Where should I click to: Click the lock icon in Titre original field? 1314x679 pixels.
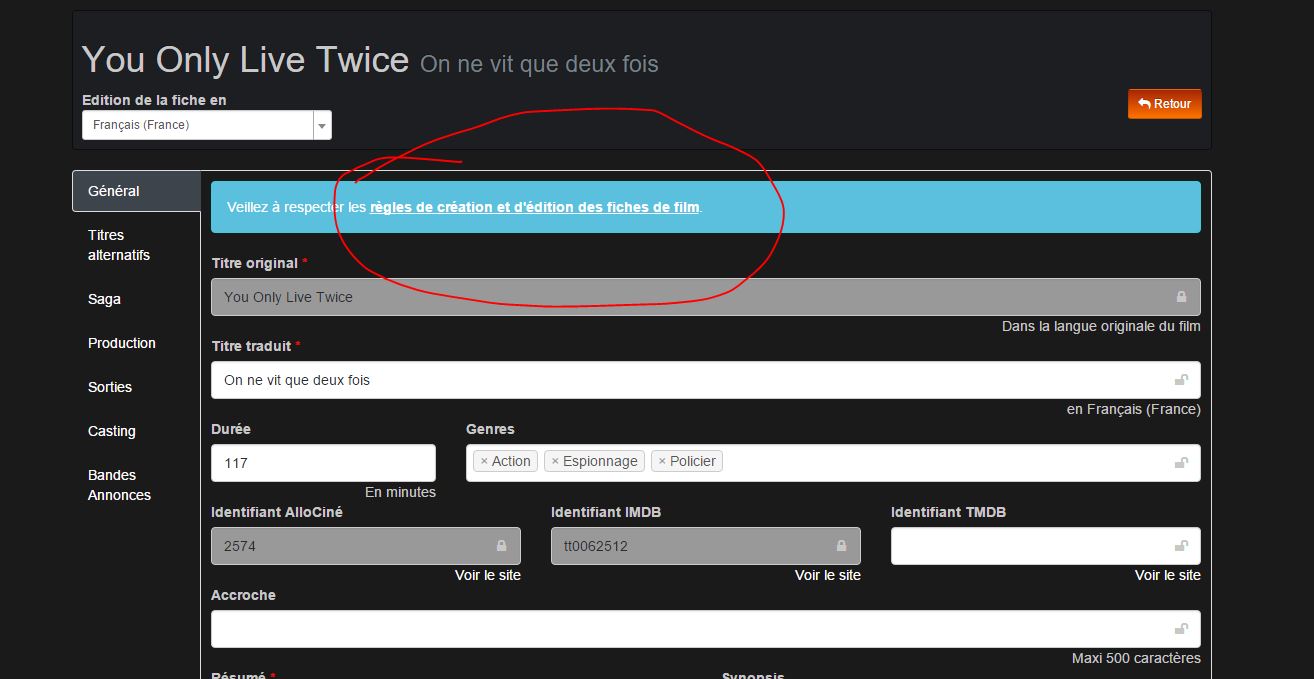tap(1181, 297)
